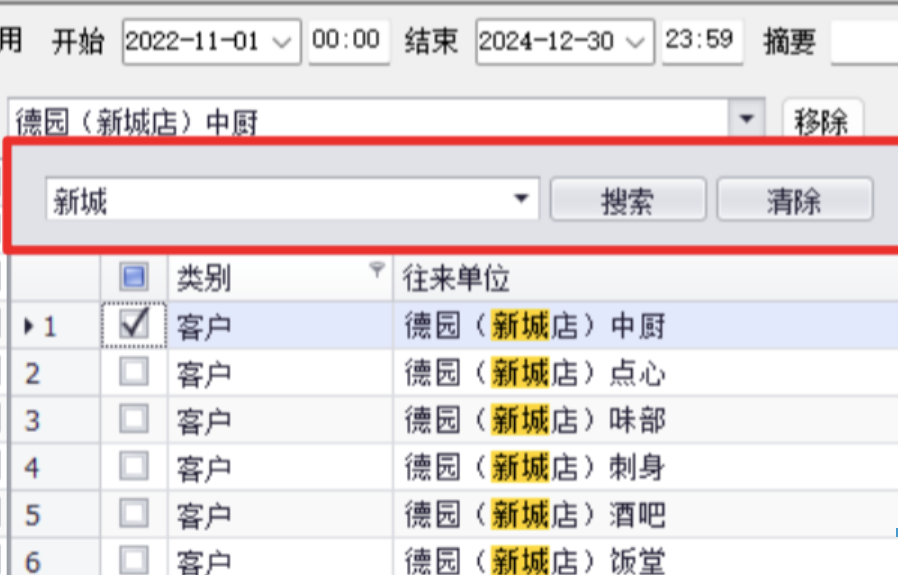Viewport: 898px width, 575px height.
Task: Click the end time 23:59 field
Action: coord(702,41)
